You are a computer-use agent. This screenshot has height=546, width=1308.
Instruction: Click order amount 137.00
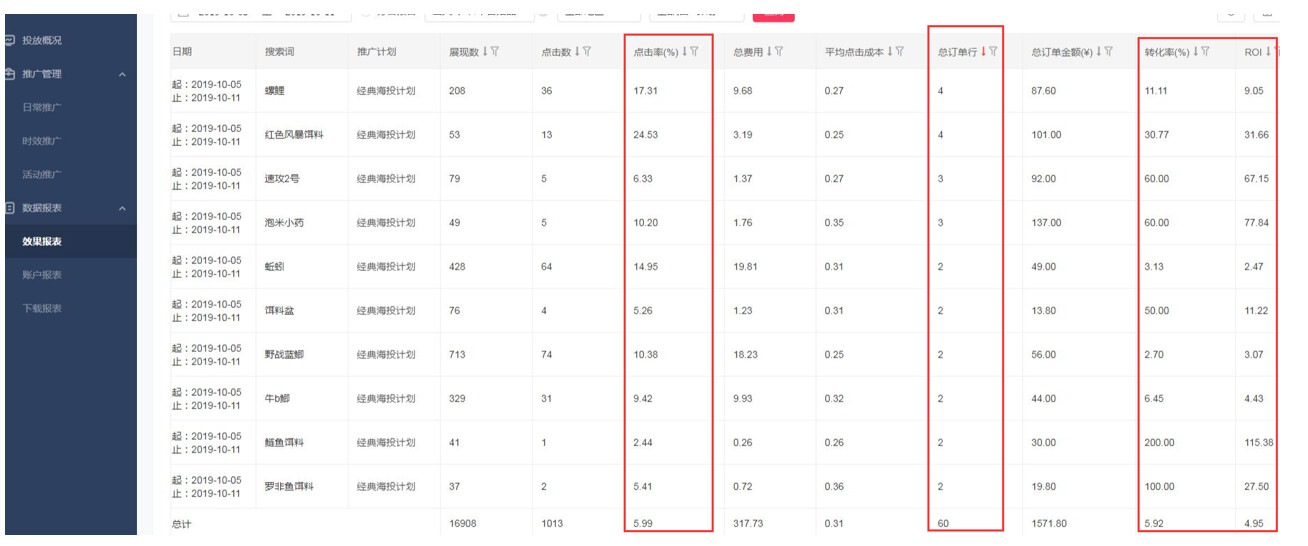coord(1046,223)
